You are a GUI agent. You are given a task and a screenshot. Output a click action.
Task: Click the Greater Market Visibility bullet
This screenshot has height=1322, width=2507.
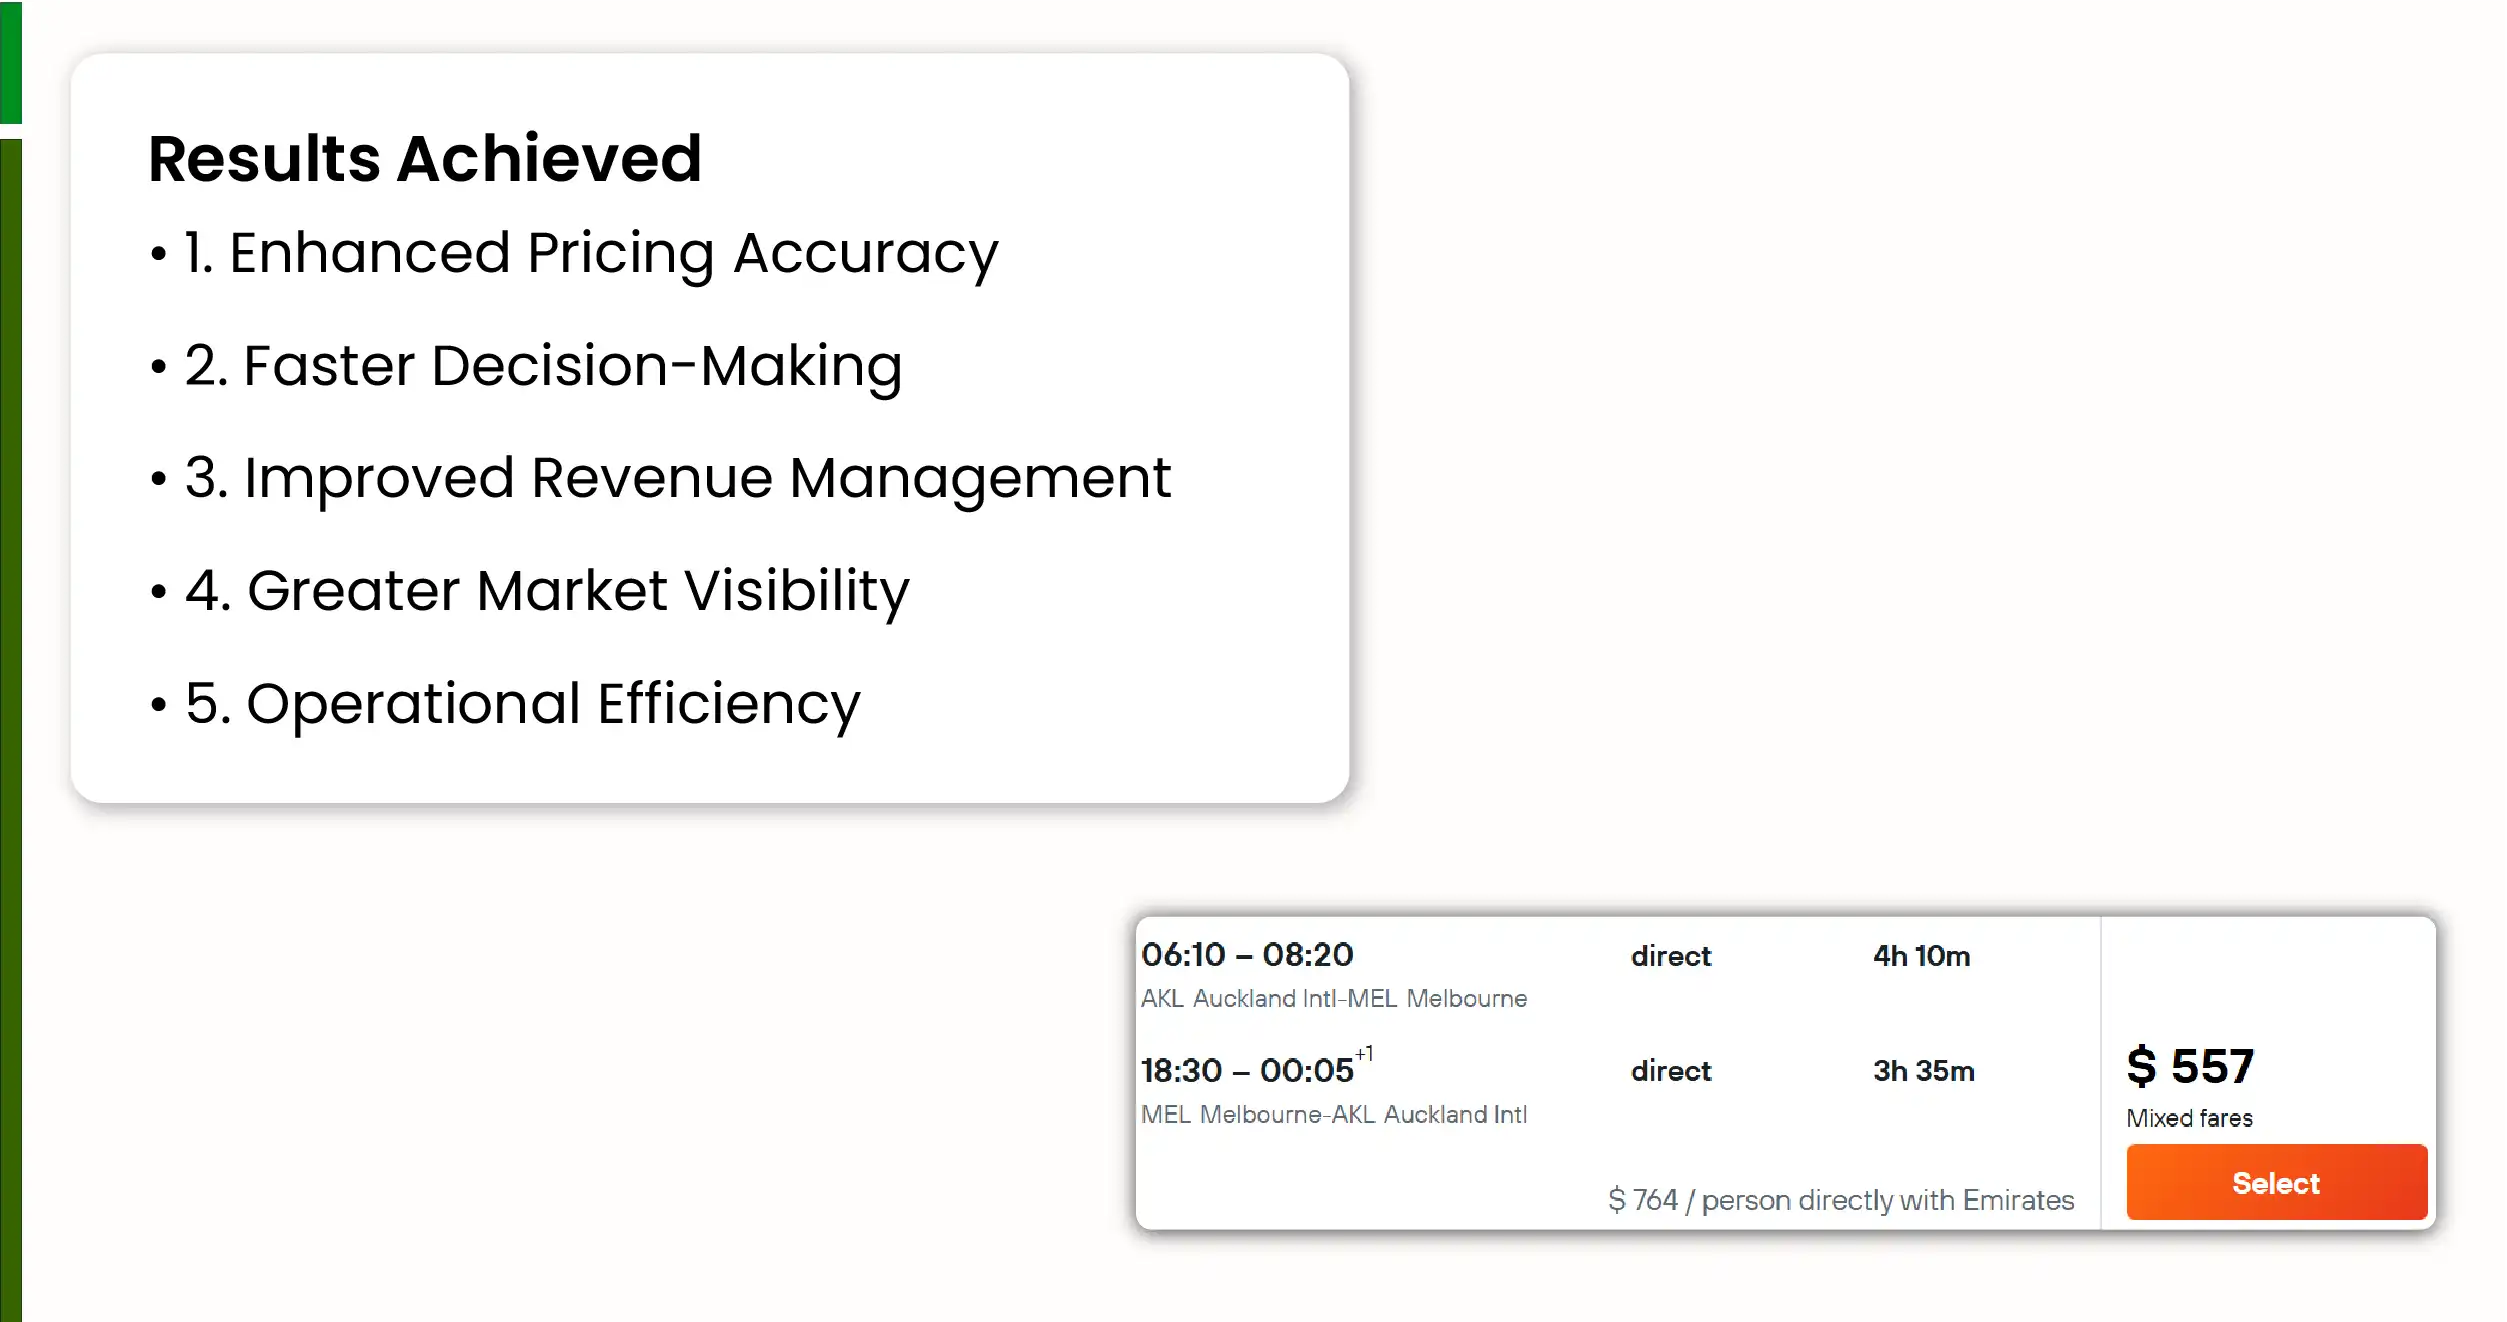click(546, 590)
